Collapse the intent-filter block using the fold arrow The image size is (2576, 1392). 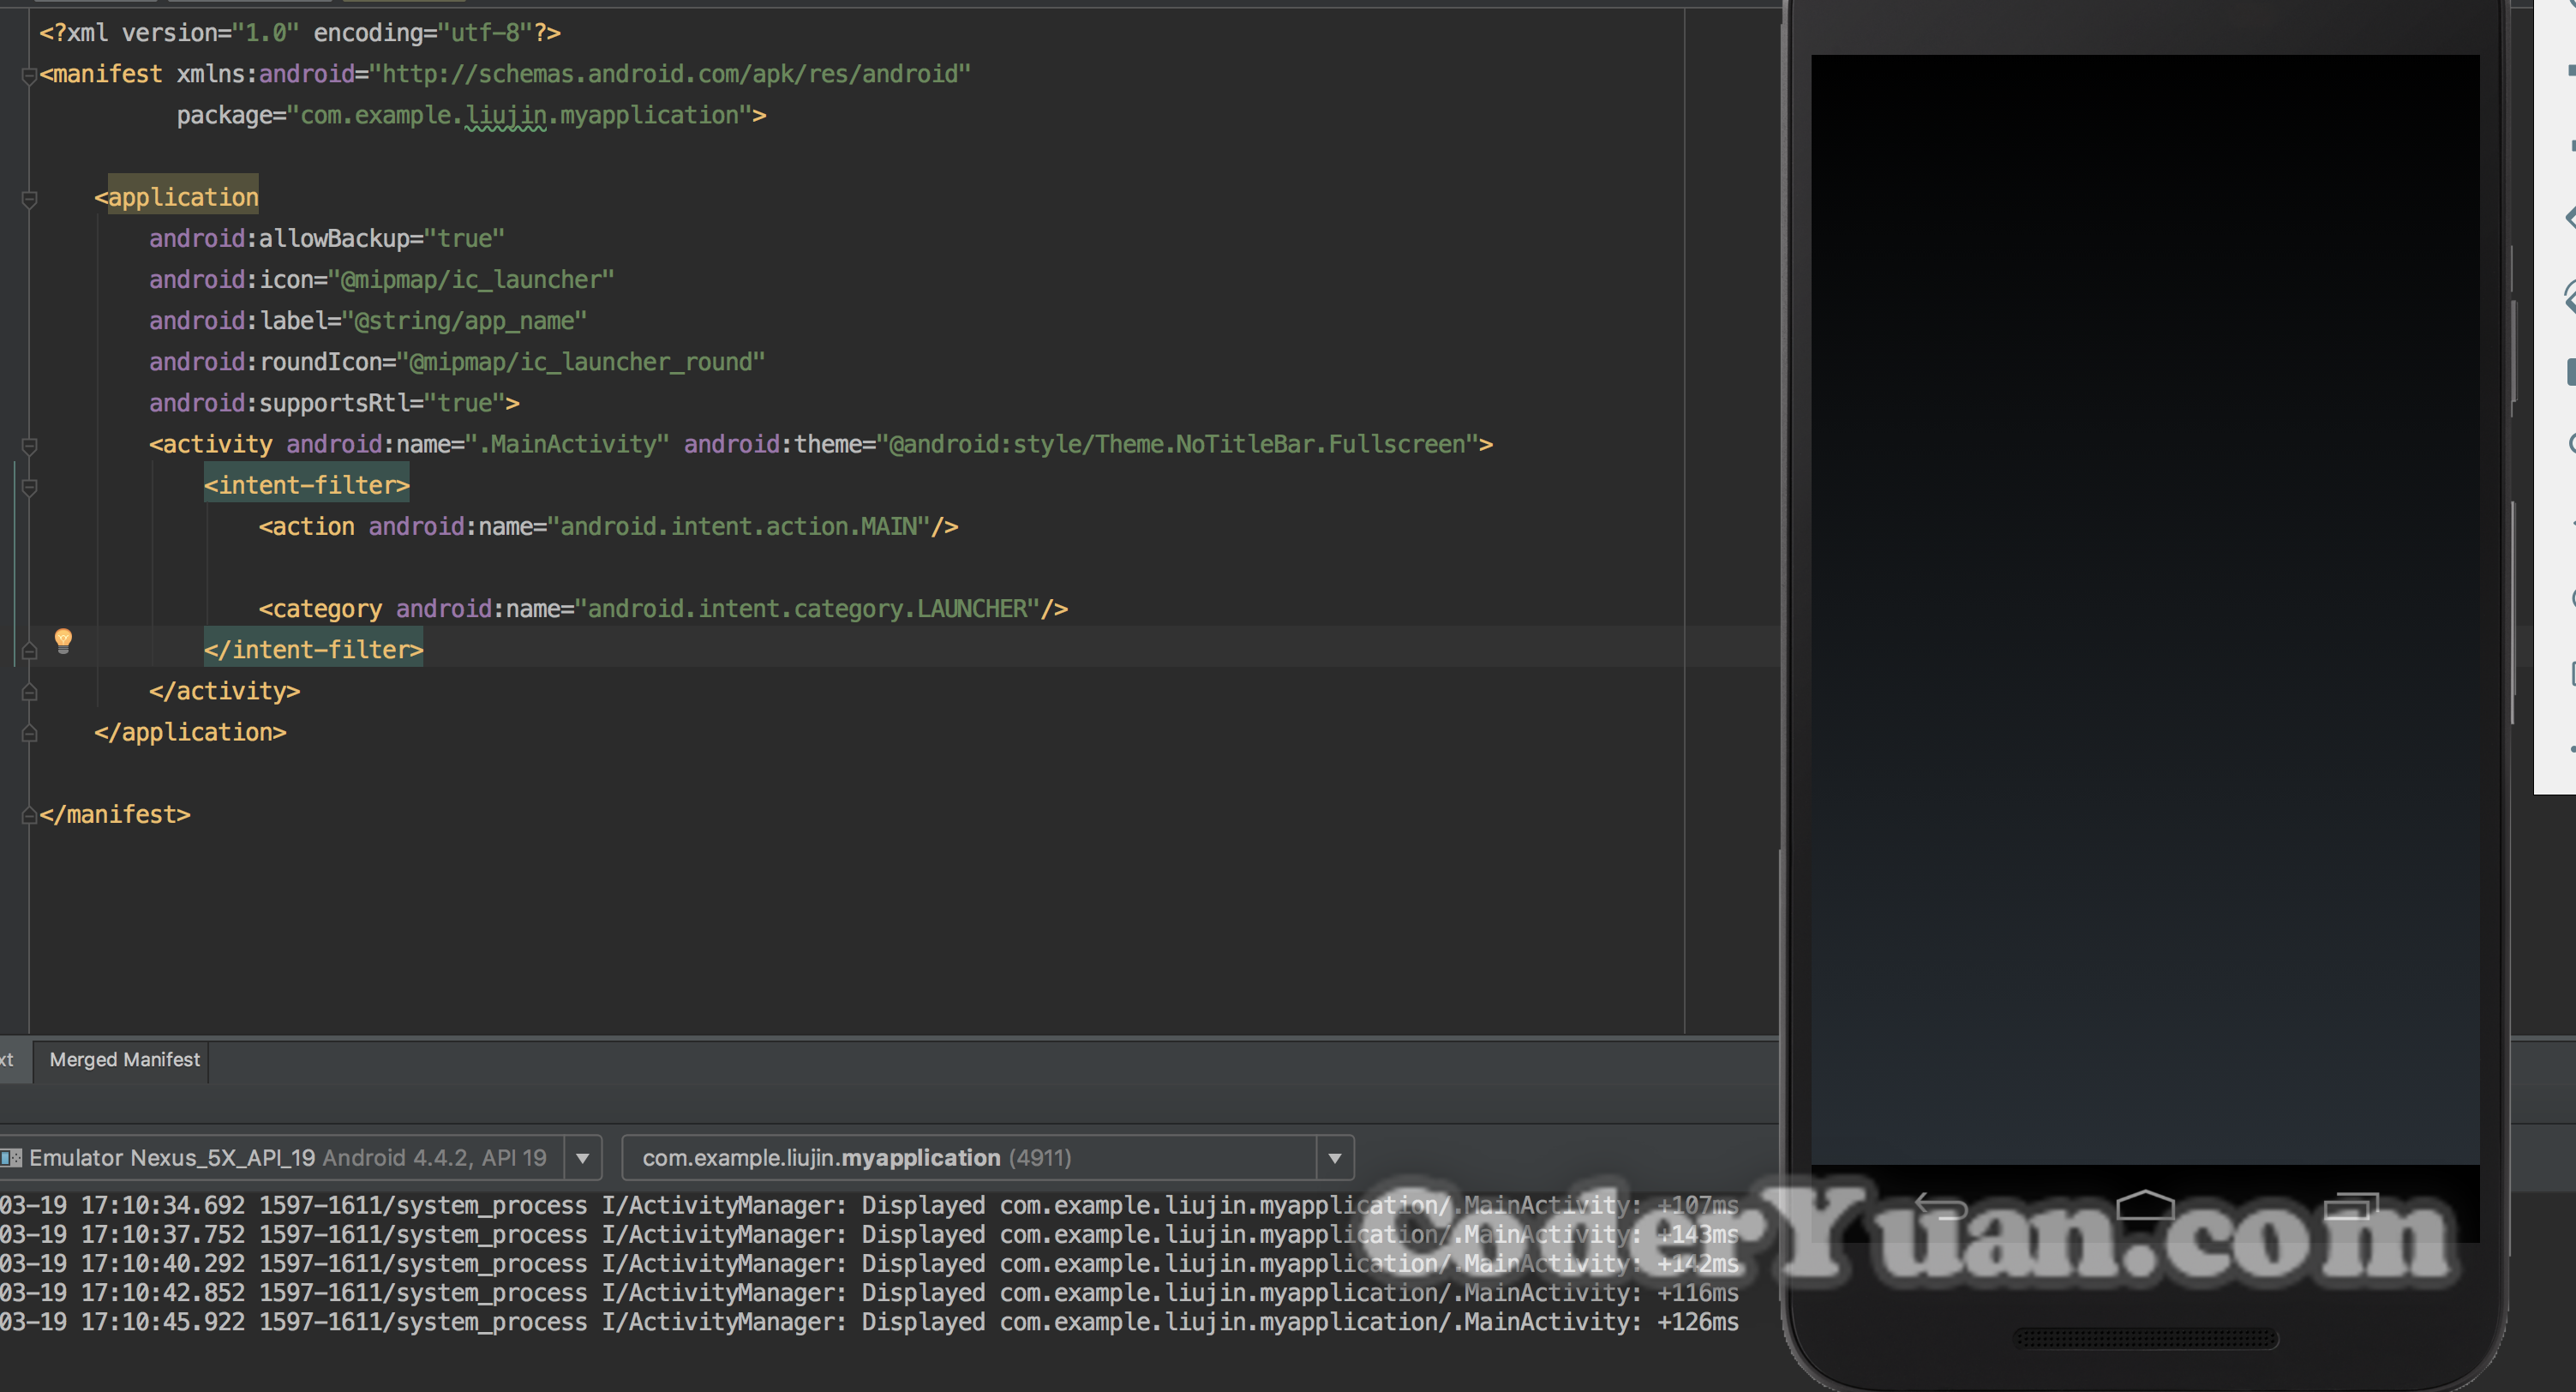[x=30, y=487]
